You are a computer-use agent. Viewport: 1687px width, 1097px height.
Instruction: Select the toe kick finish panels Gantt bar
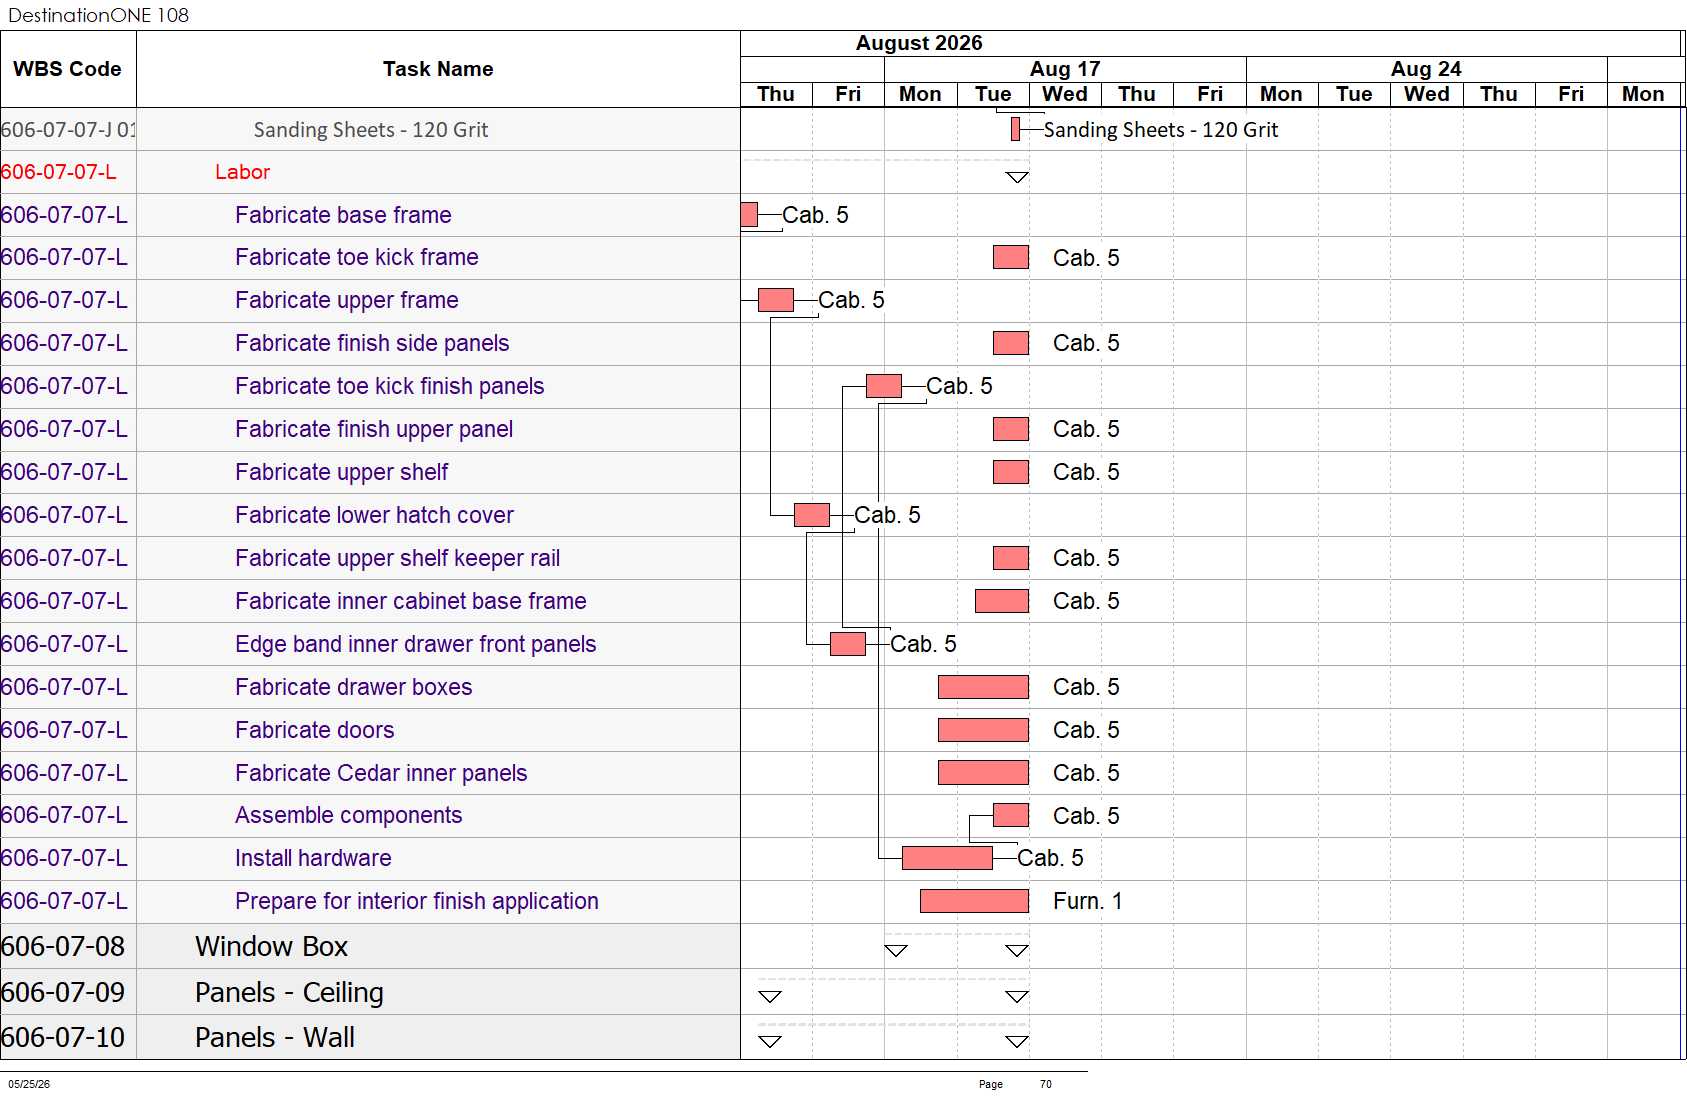coord(884,386)
